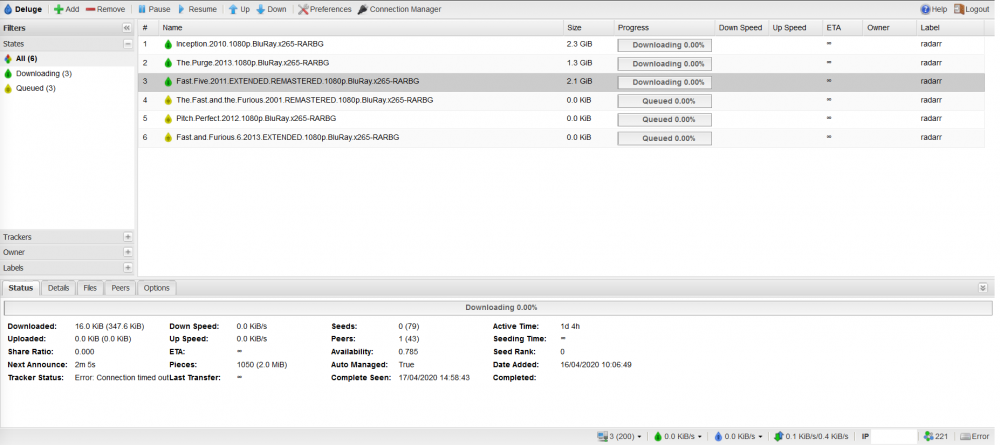Click the IP address field in status bar

pyautogui.click(x=893, y=437)
